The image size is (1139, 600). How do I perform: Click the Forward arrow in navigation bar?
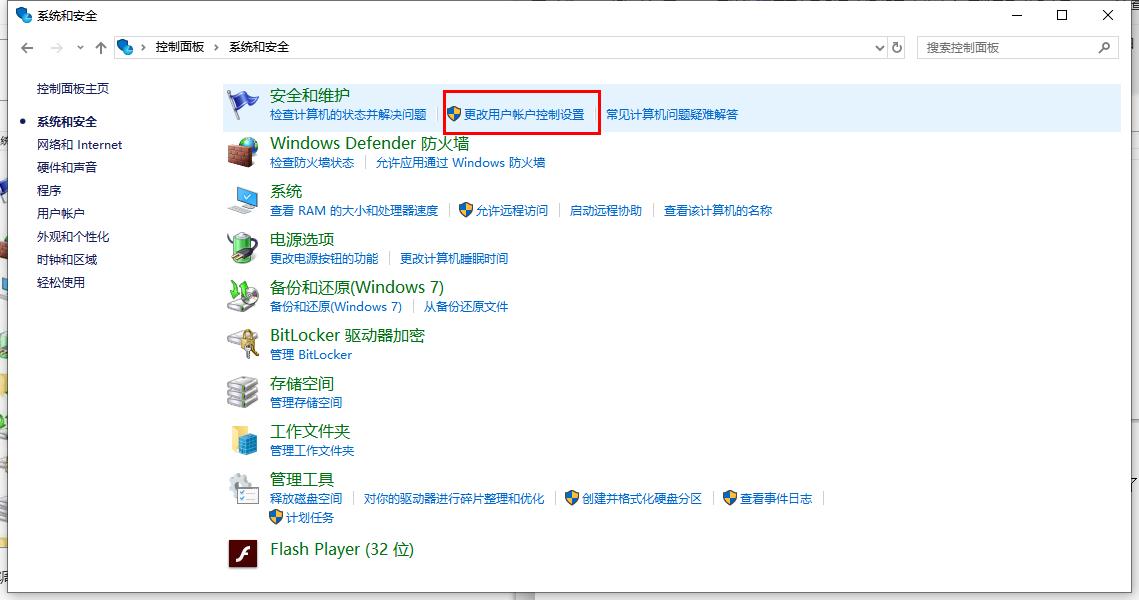(57, 48)
